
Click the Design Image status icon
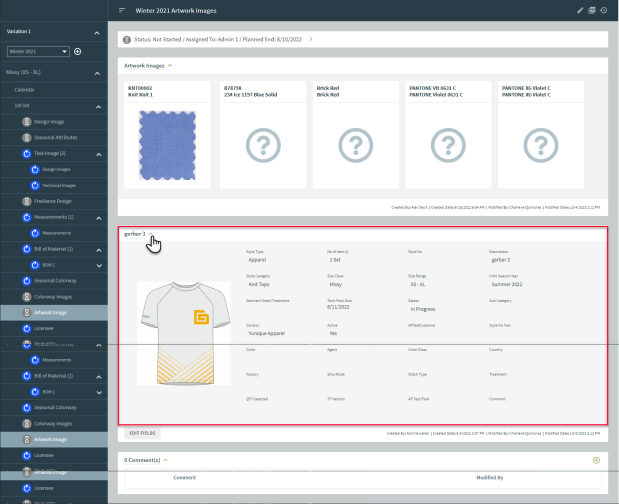pos(27,121)
